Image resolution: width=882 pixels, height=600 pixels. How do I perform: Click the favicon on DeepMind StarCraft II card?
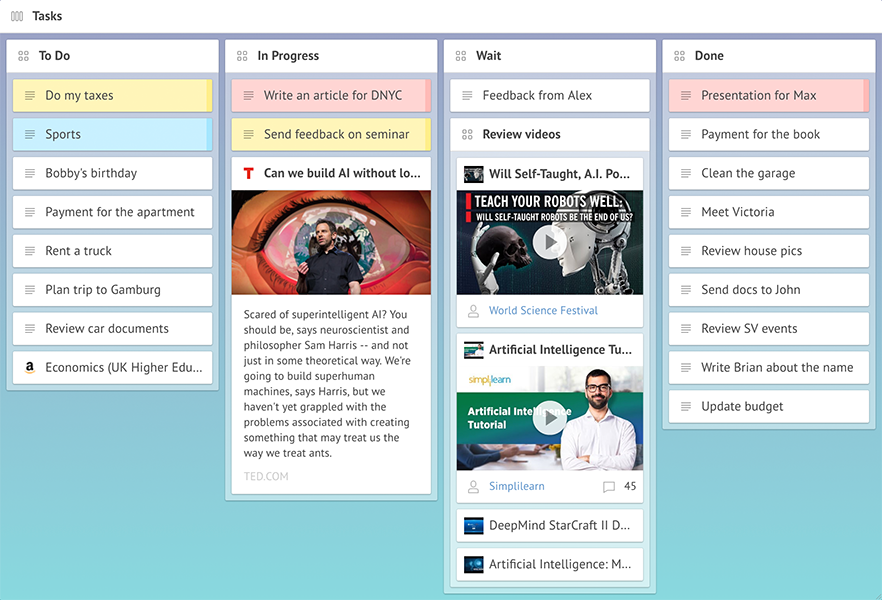(x=474, y=526)
